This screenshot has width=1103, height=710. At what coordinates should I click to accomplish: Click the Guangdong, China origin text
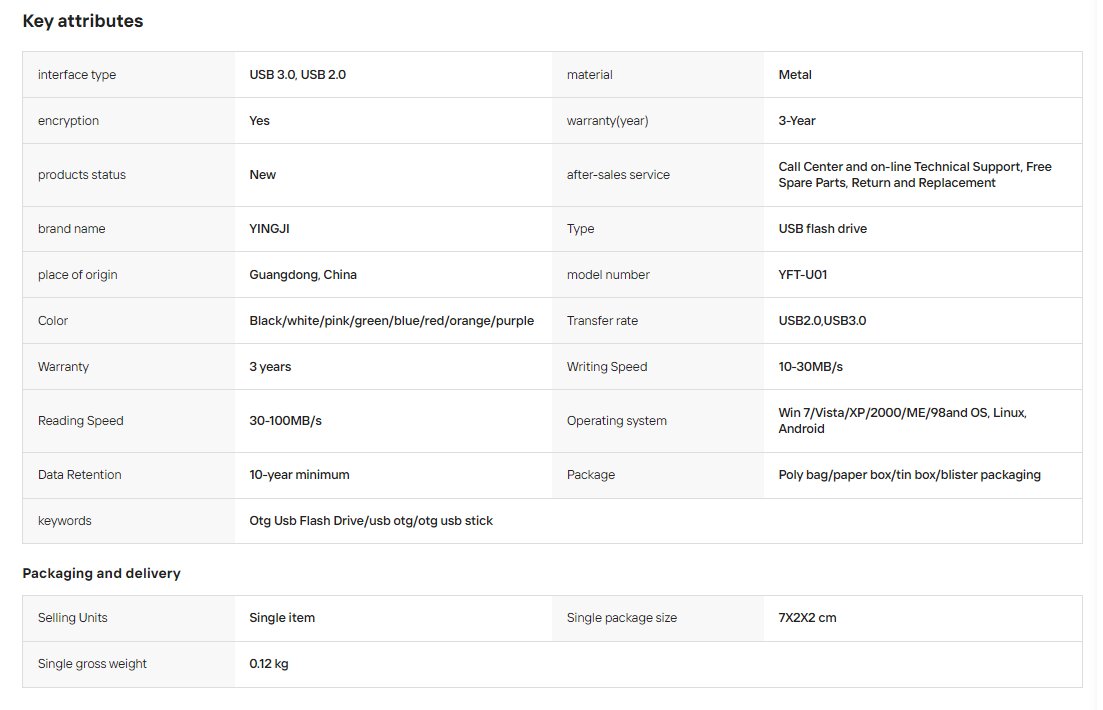coord(302,274)
